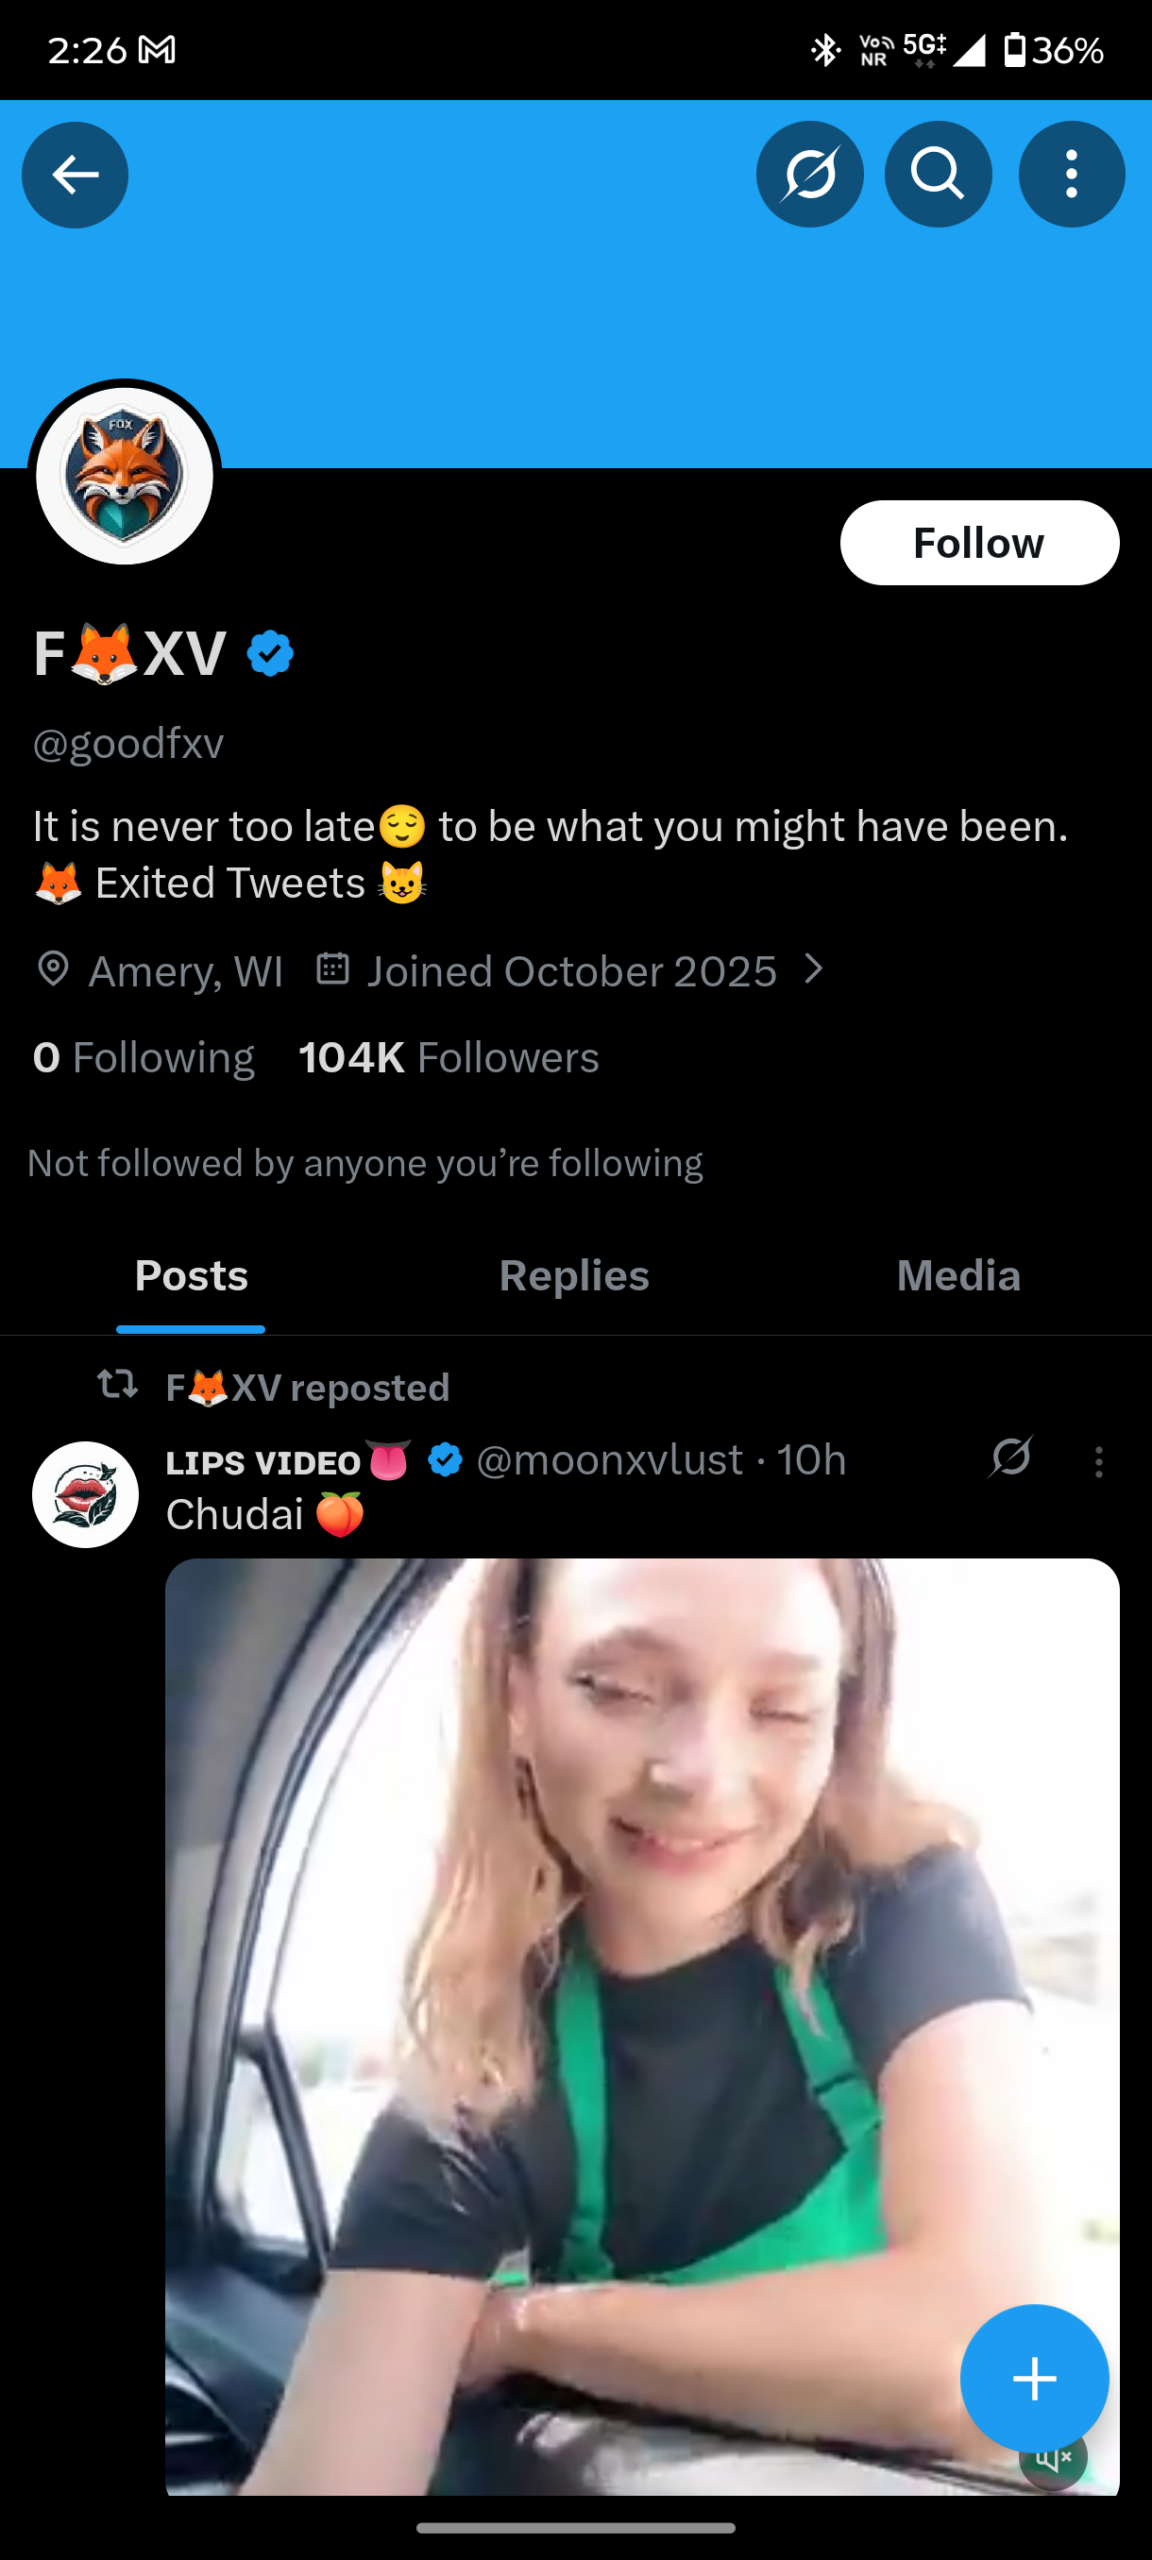View the fox profile picture
This screenshot has width=1152, height=2560.
point(124,476)
